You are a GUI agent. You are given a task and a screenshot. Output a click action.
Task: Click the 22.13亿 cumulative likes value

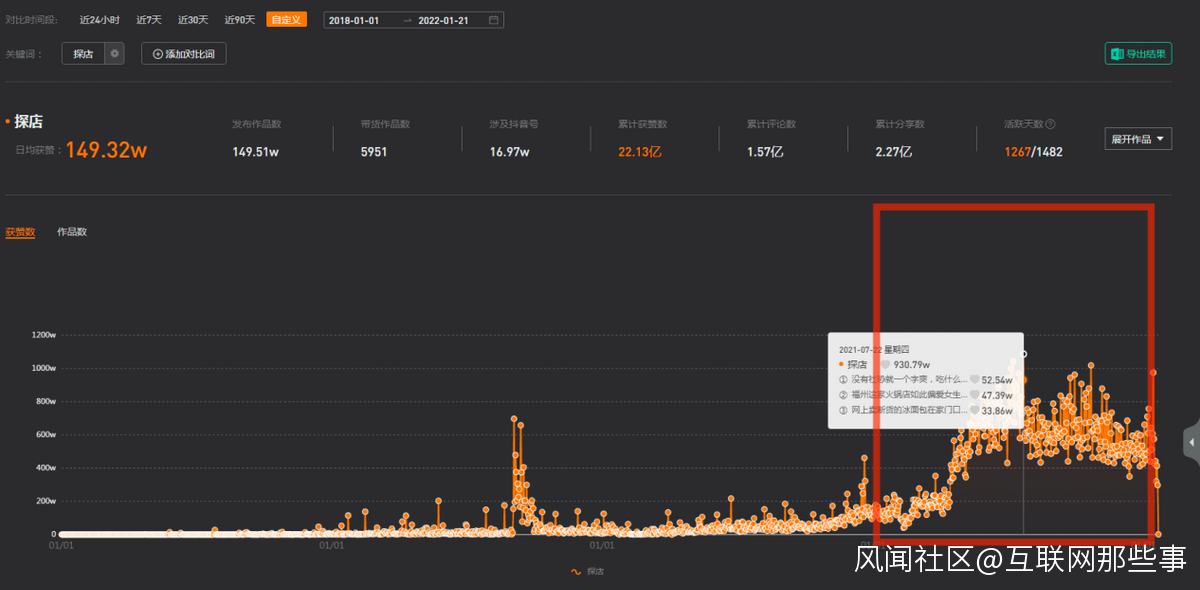coord(640,152)
